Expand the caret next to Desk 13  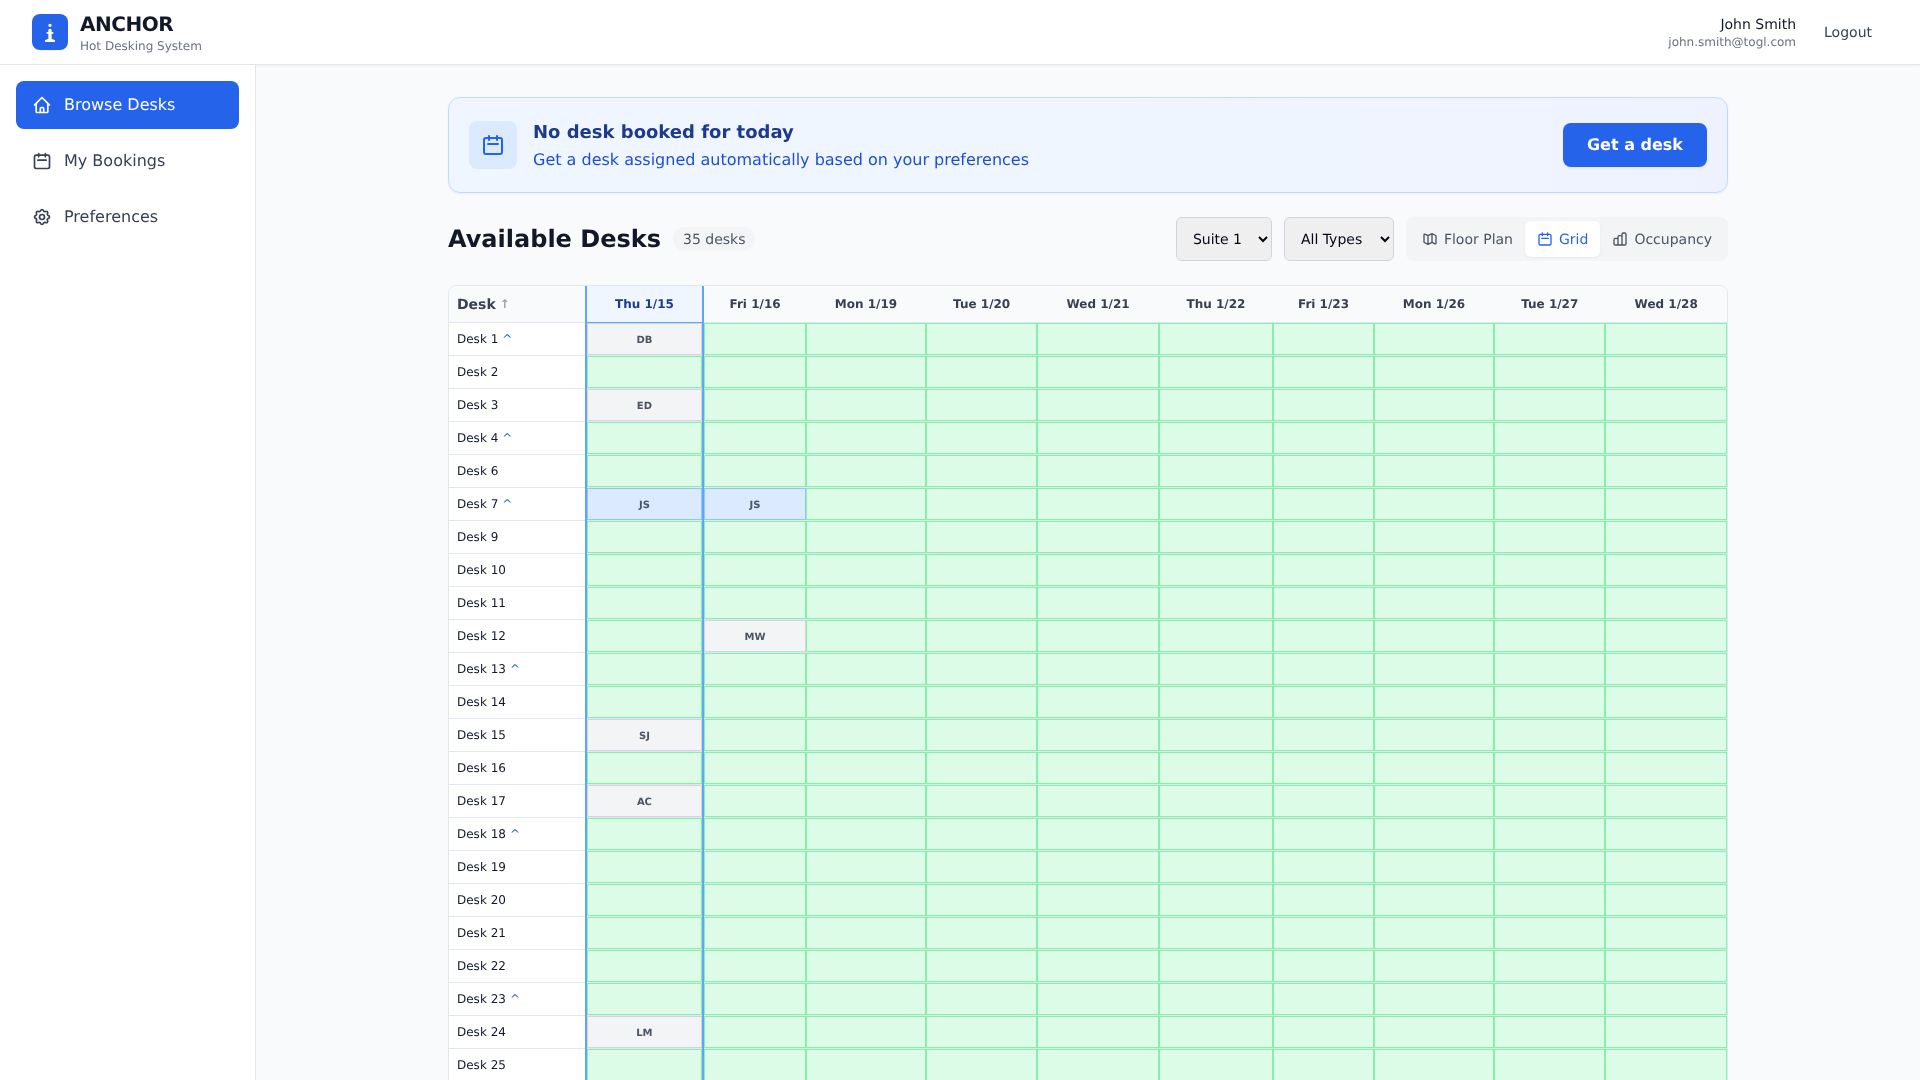[x=515, y=667]
